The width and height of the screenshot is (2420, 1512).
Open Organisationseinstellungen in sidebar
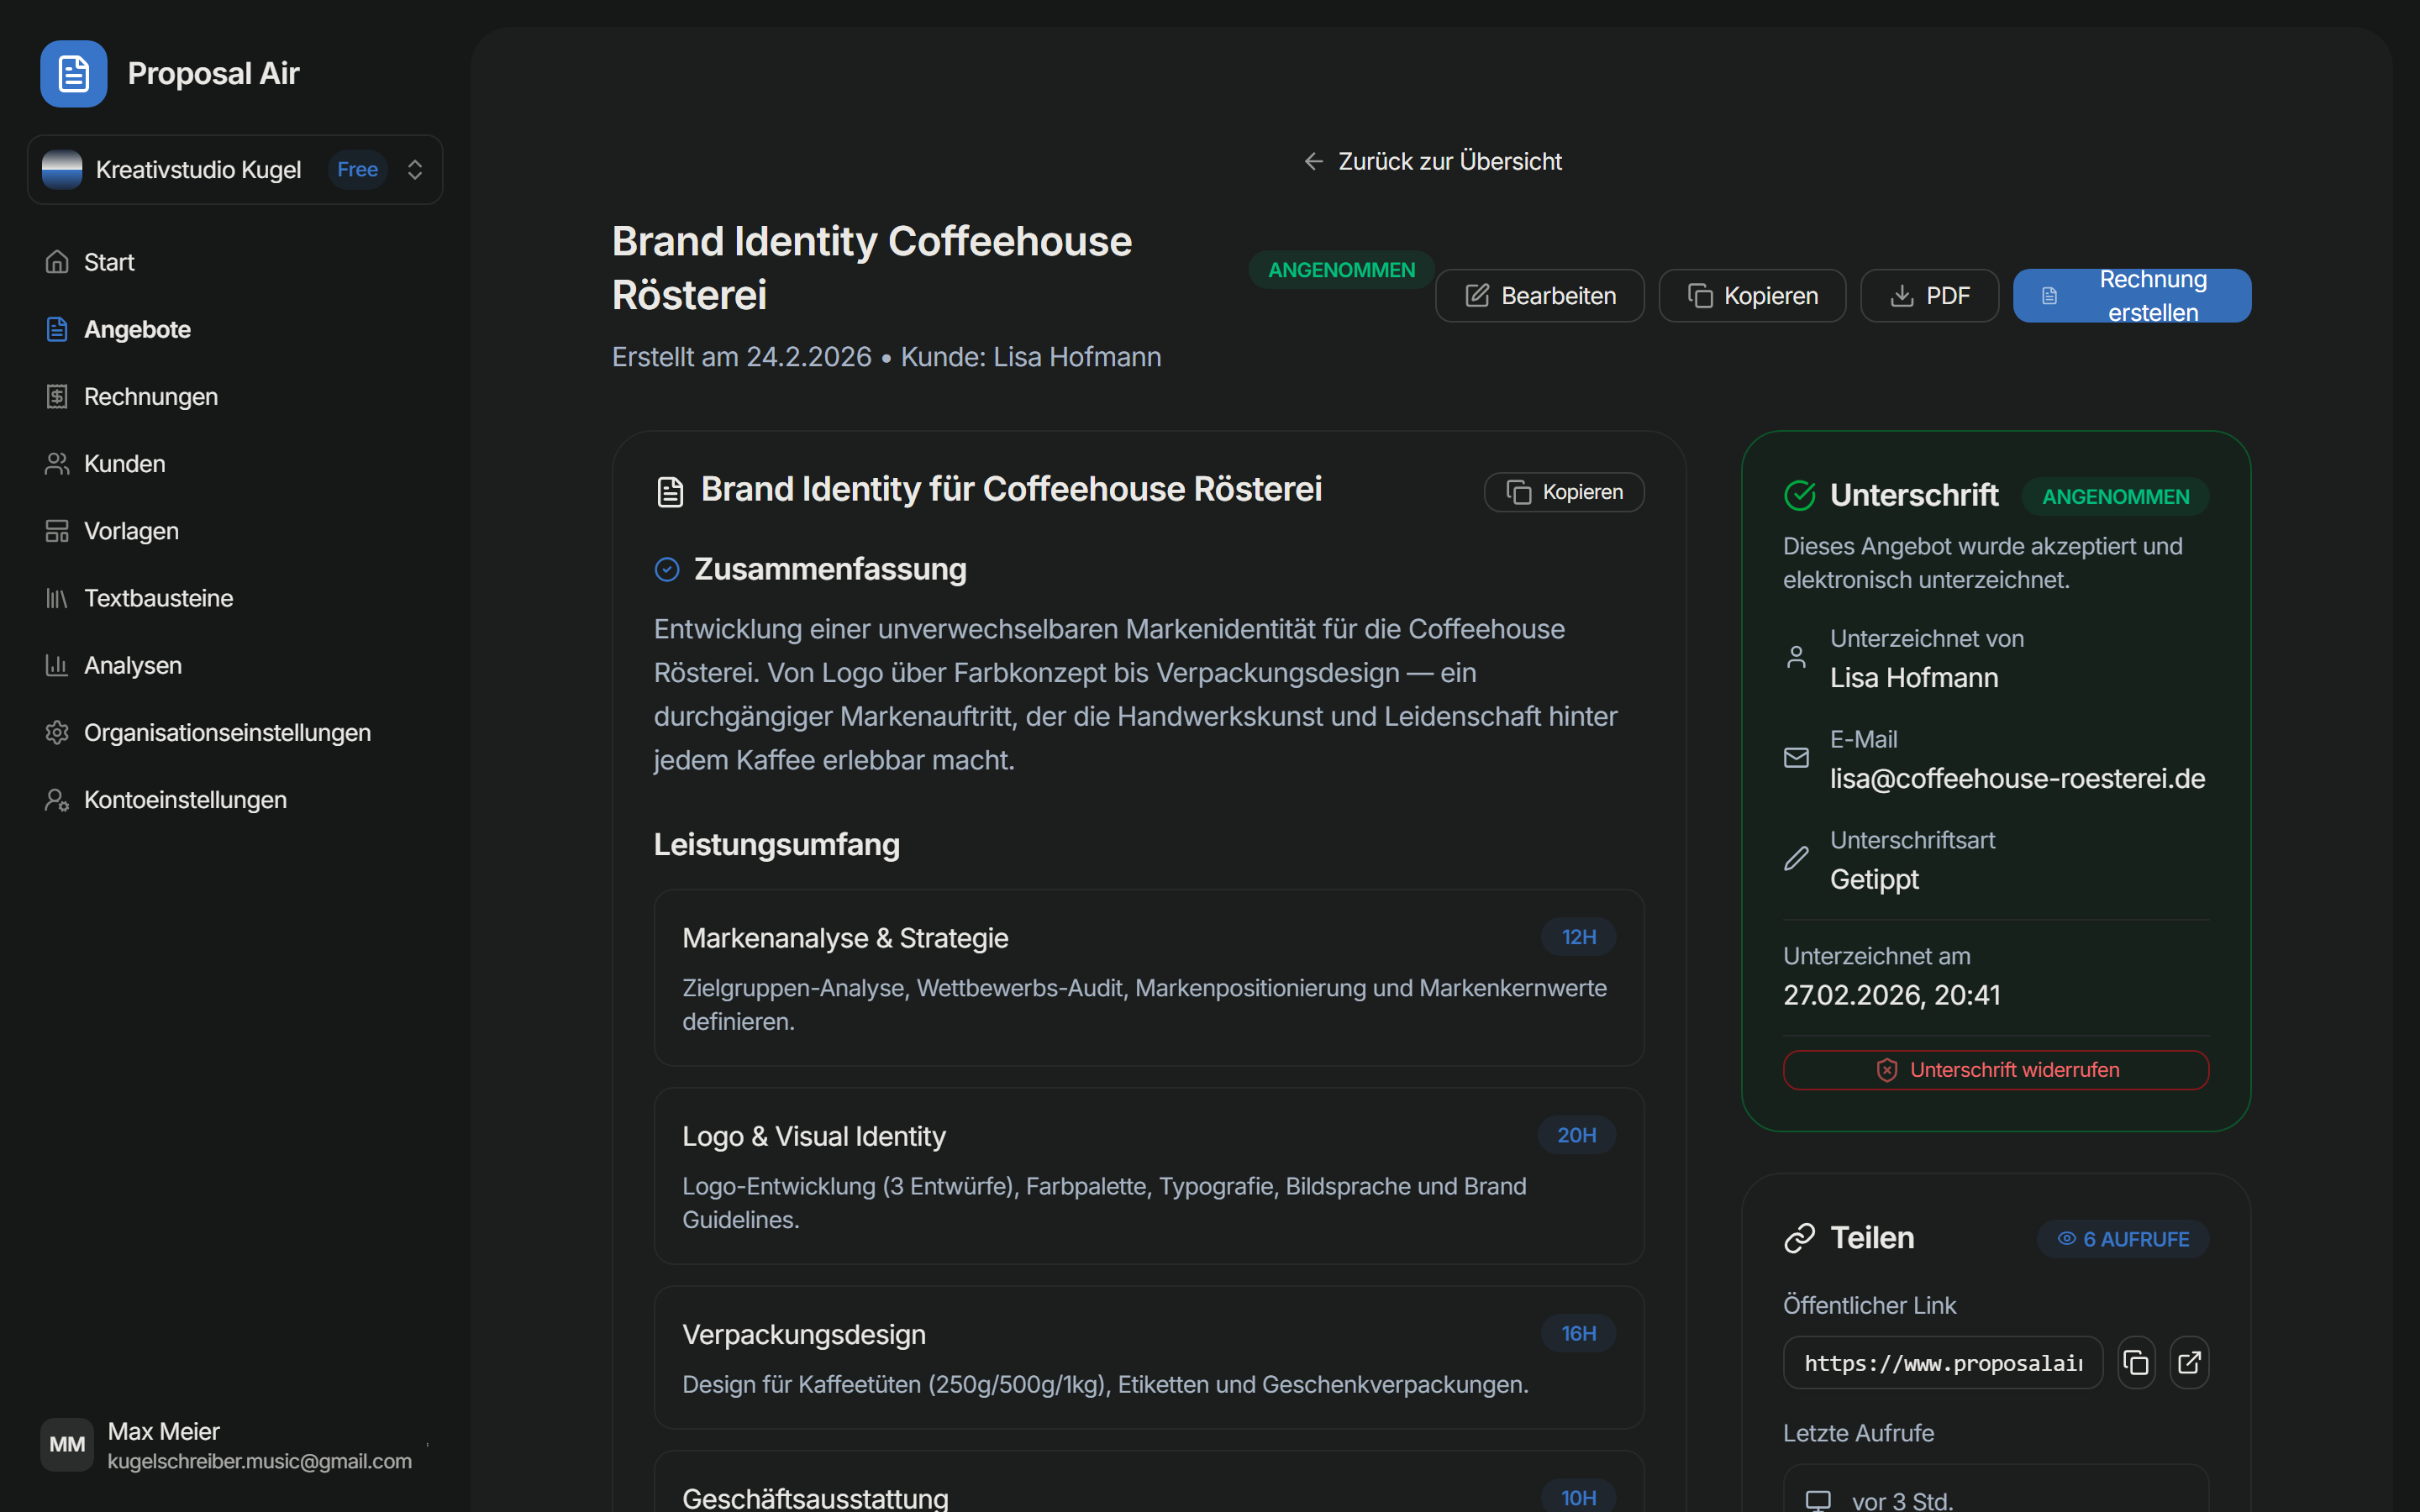tap(227, 733)
